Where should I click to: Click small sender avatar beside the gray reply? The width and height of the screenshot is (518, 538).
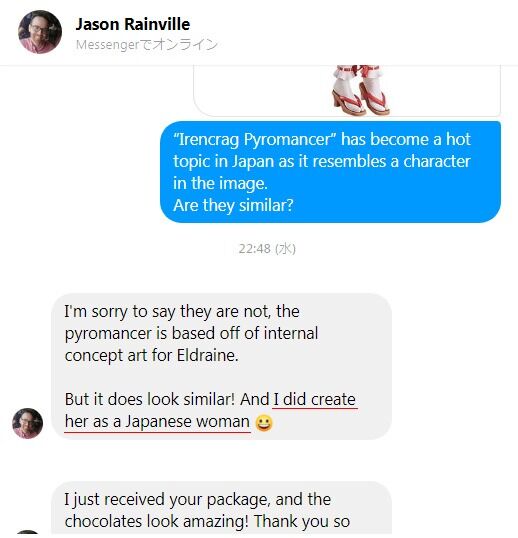27,423
